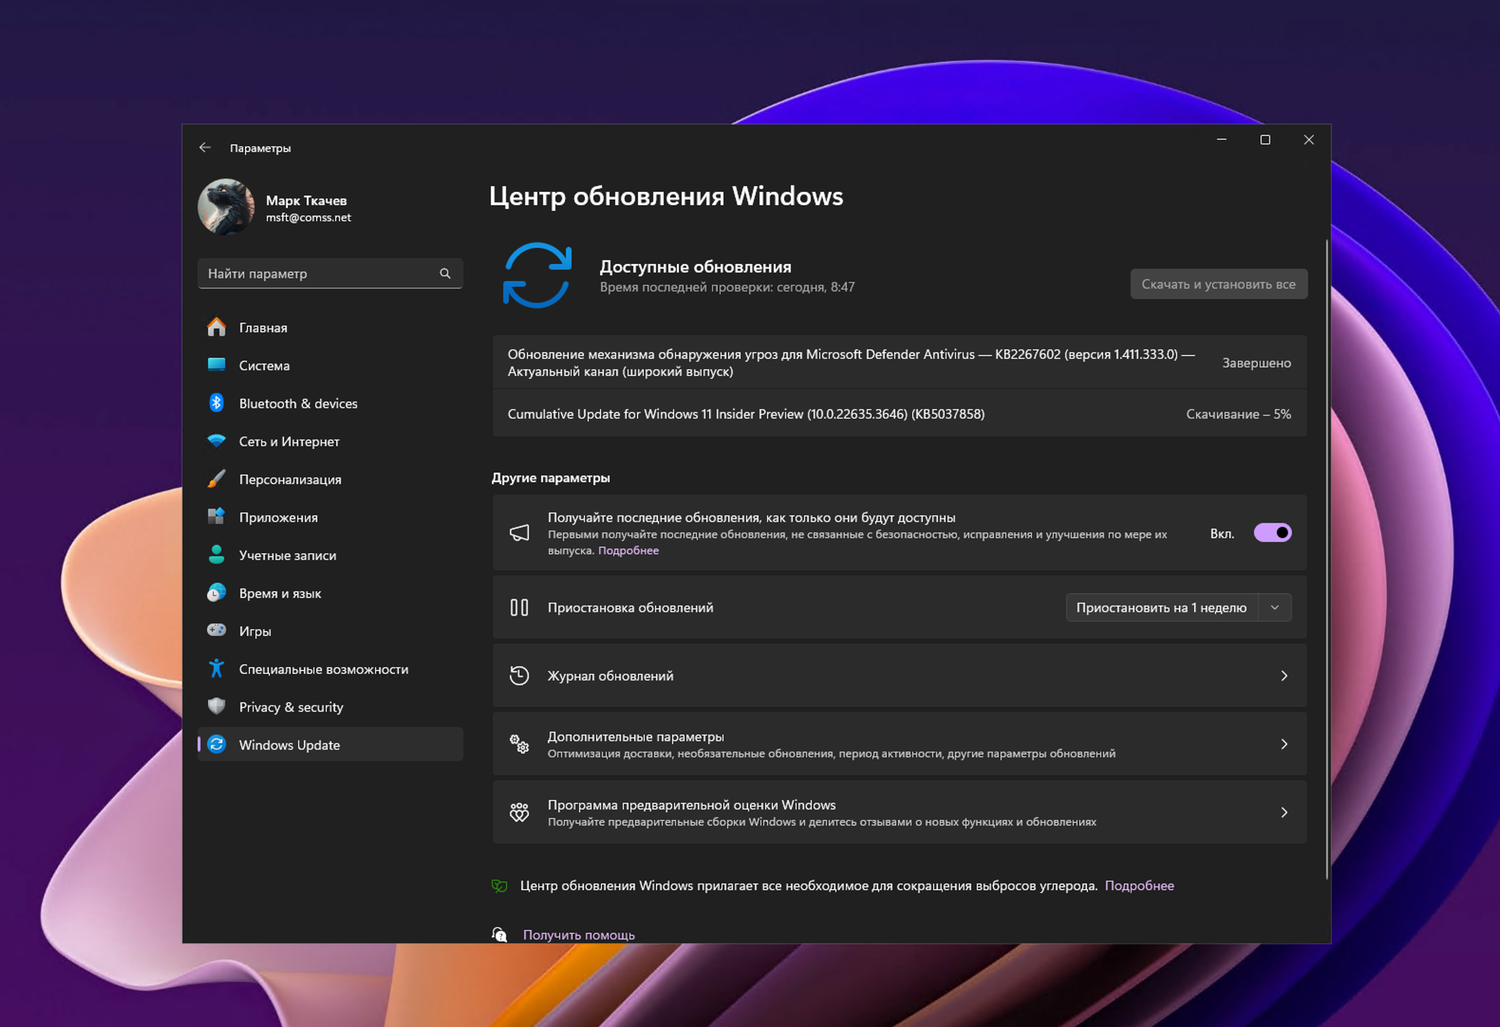Open Персонализация settings
This screenshot has width=1500, height=1027.
(x=330, y=479)
